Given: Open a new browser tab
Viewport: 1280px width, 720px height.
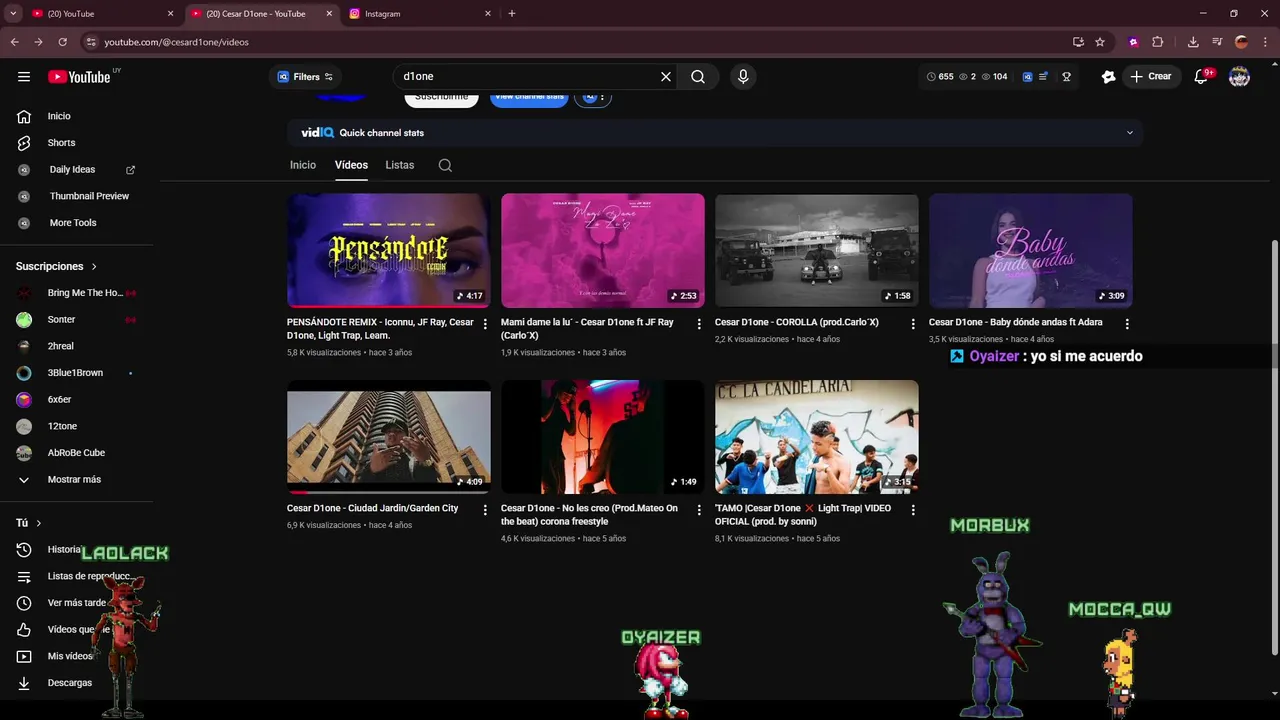Looking at the screenshot, I should [512, 14].
